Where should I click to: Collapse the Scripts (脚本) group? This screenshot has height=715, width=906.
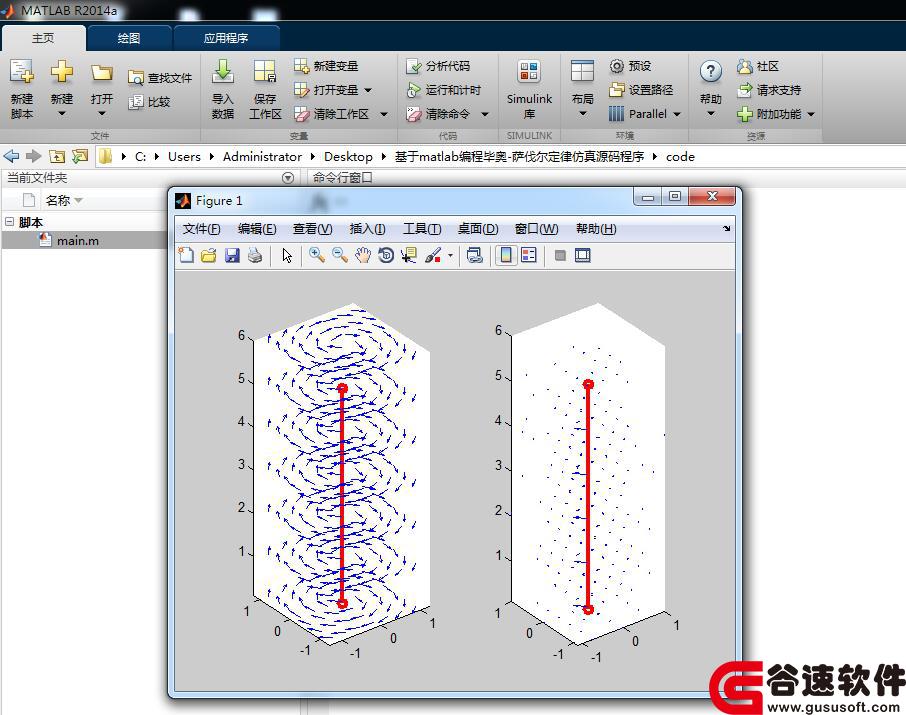click(9, 221)
